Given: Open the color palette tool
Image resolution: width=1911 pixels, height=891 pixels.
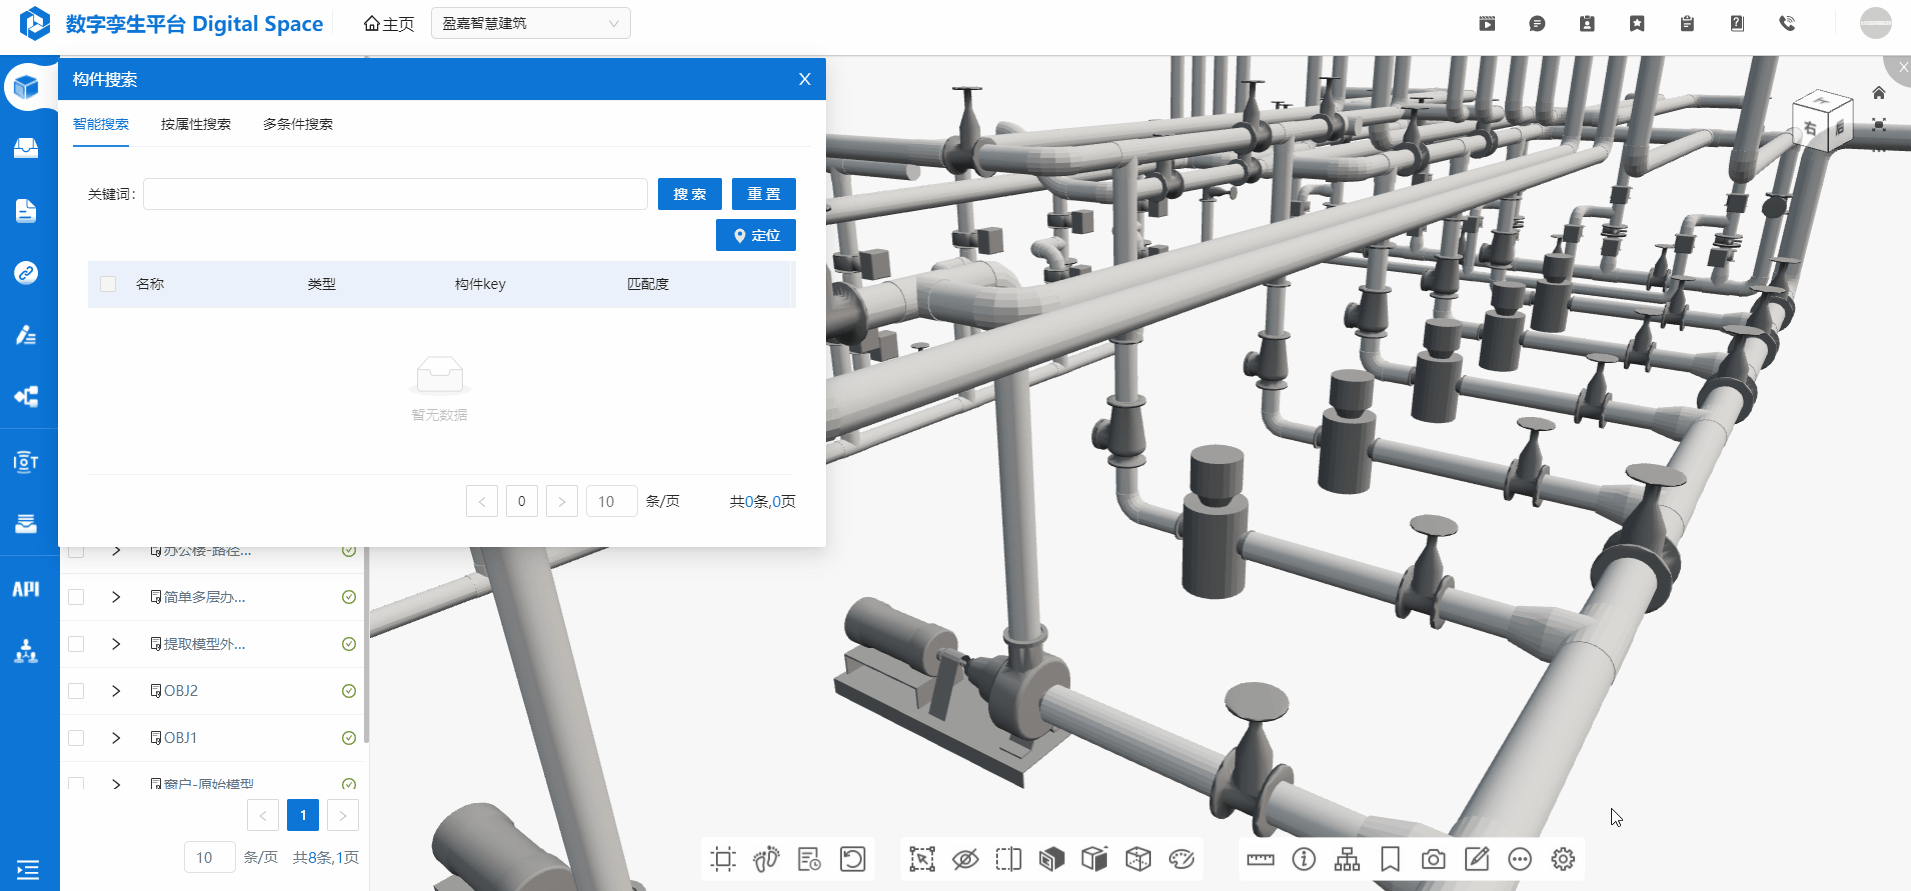Looking at the screenshot, I should (x=1181, y=859).
